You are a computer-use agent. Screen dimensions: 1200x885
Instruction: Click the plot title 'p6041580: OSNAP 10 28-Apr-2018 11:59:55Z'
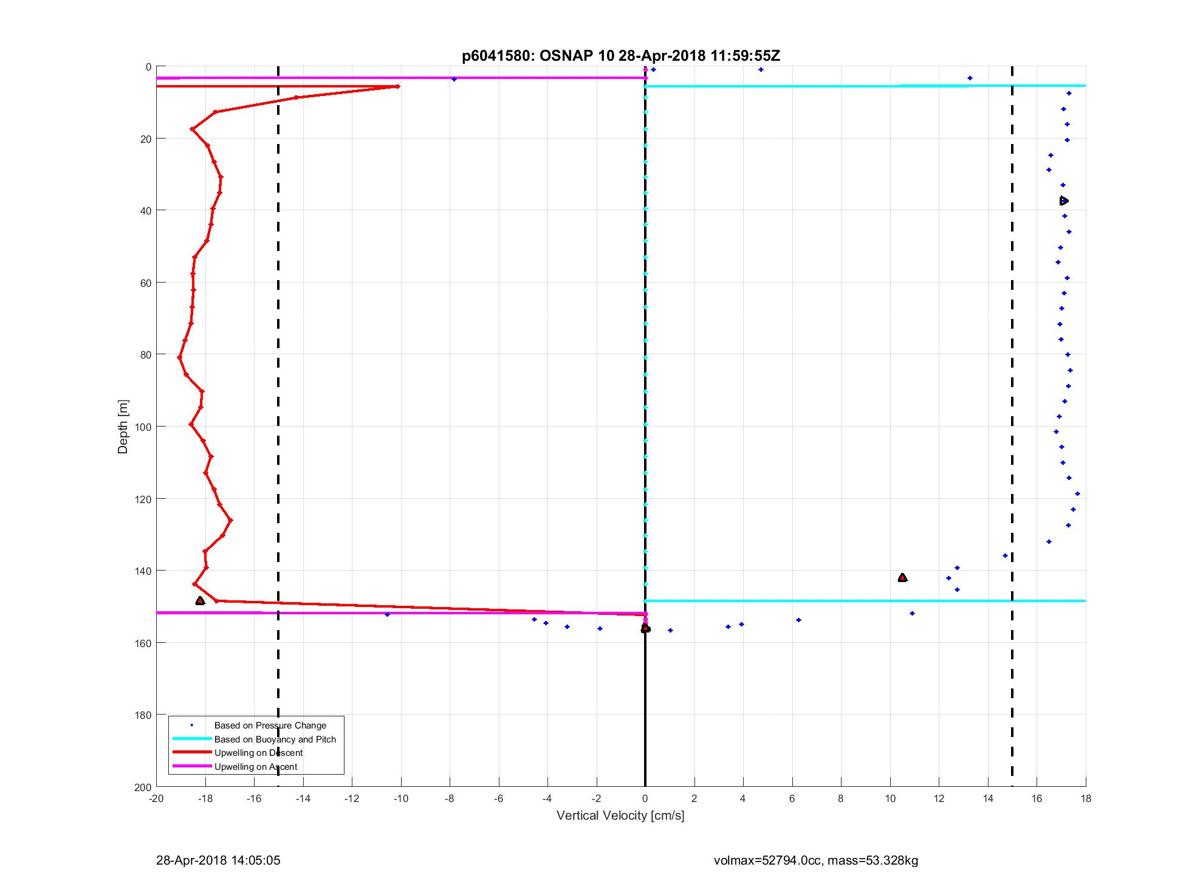pyautogui.click(x=620, y=56)
